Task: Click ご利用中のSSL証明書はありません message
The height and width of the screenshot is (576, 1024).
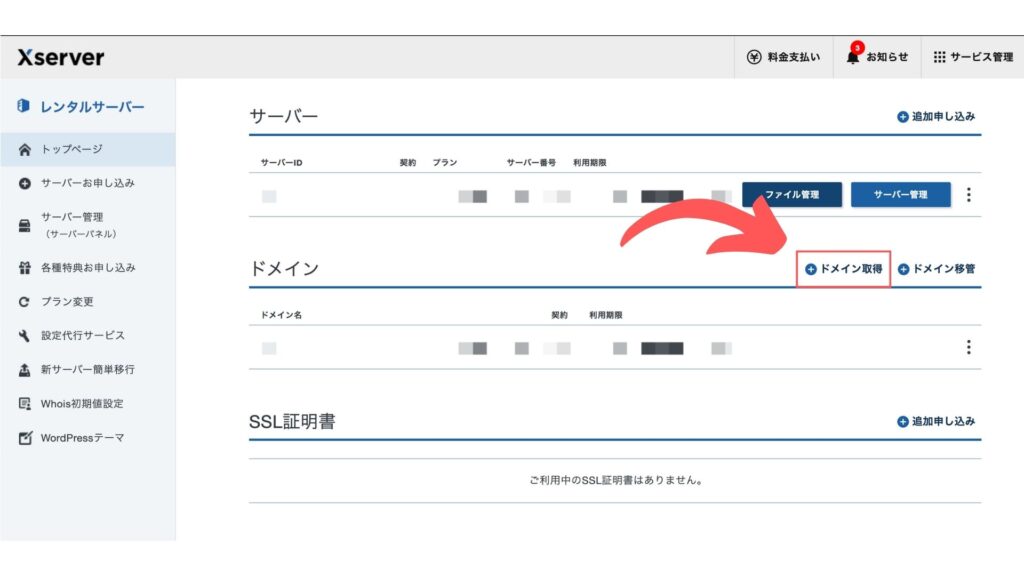Action: 616,481
